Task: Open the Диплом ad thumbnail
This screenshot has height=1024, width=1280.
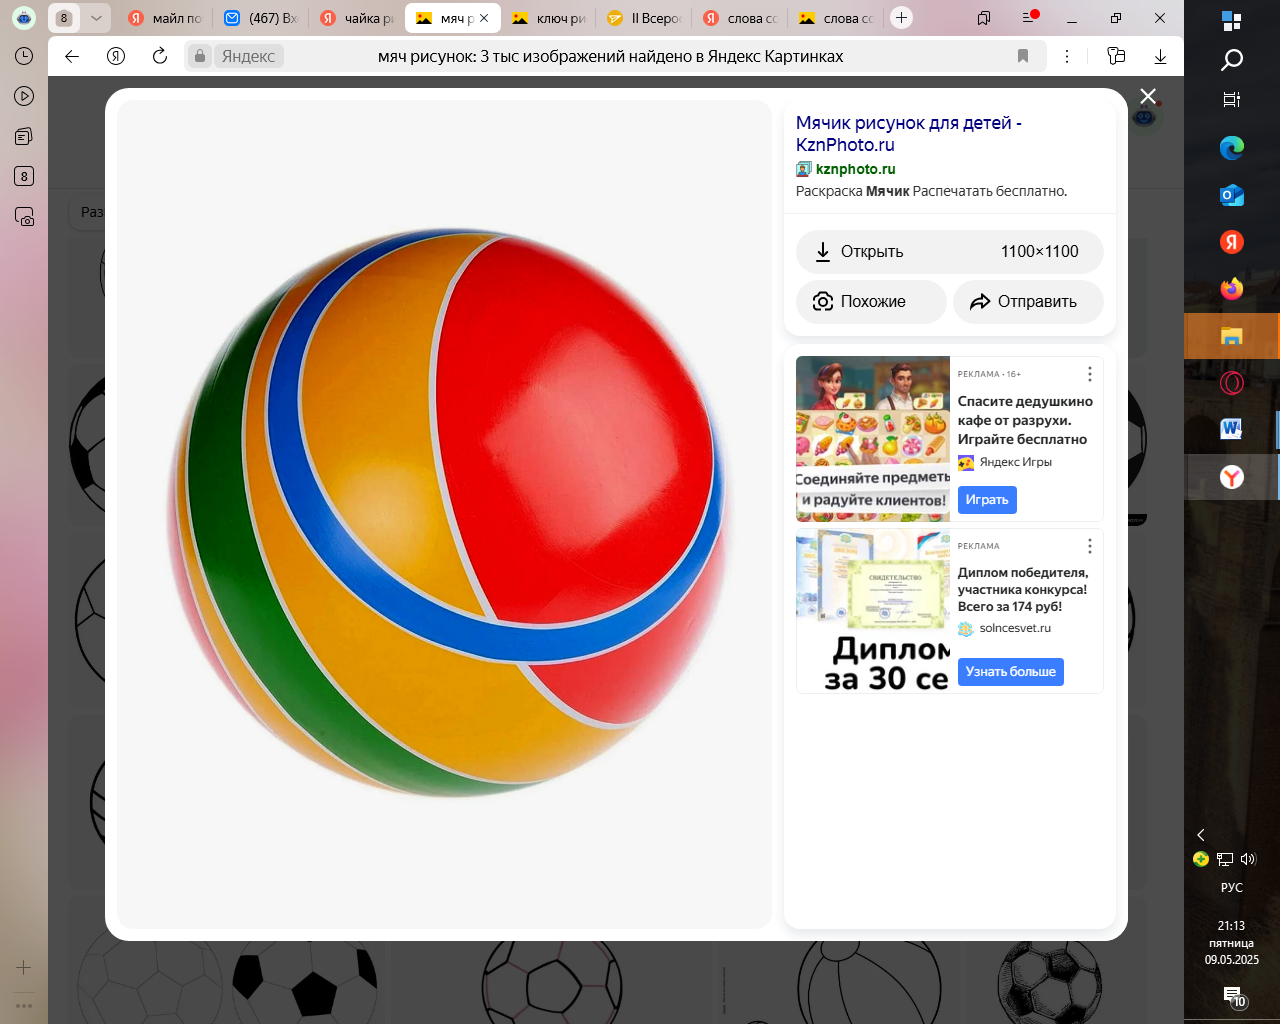Action: (x=873, y=611)
